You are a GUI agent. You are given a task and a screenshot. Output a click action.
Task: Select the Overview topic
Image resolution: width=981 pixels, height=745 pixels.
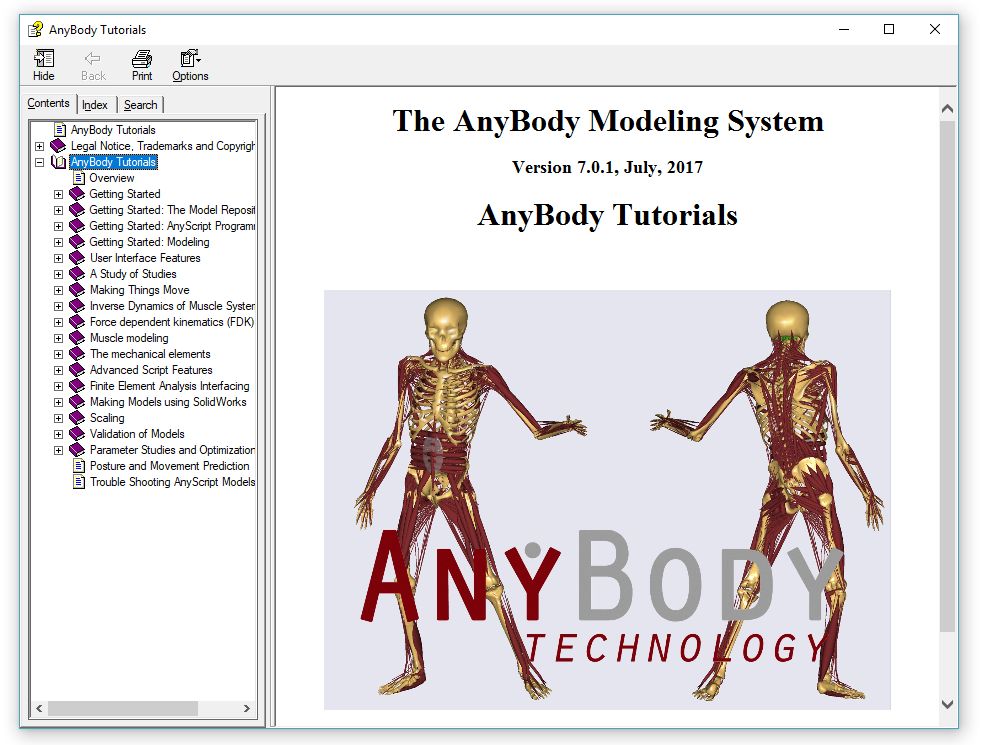click(x=111, y=178)
